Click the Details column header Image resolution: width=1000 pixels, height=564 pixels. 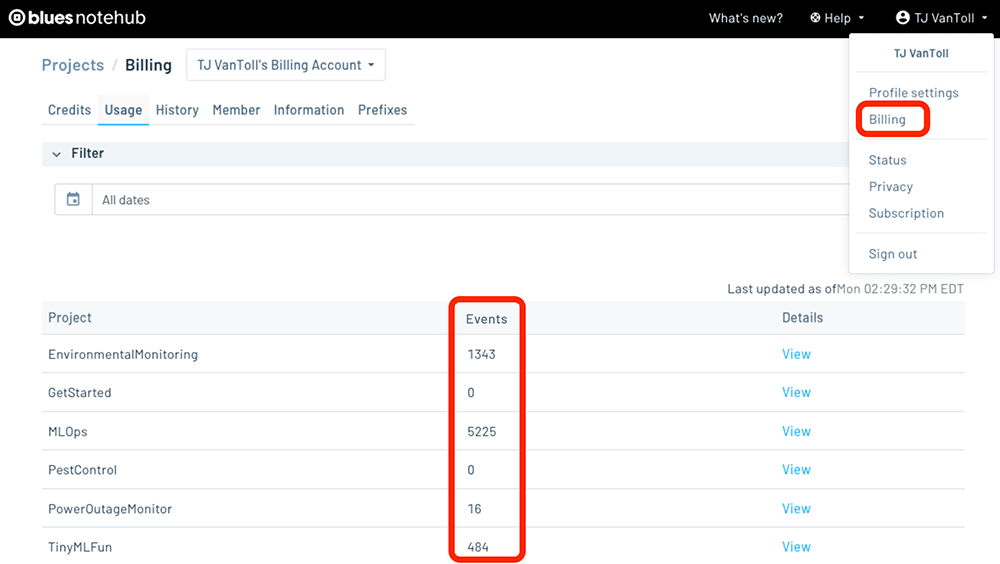click(802, 318)
